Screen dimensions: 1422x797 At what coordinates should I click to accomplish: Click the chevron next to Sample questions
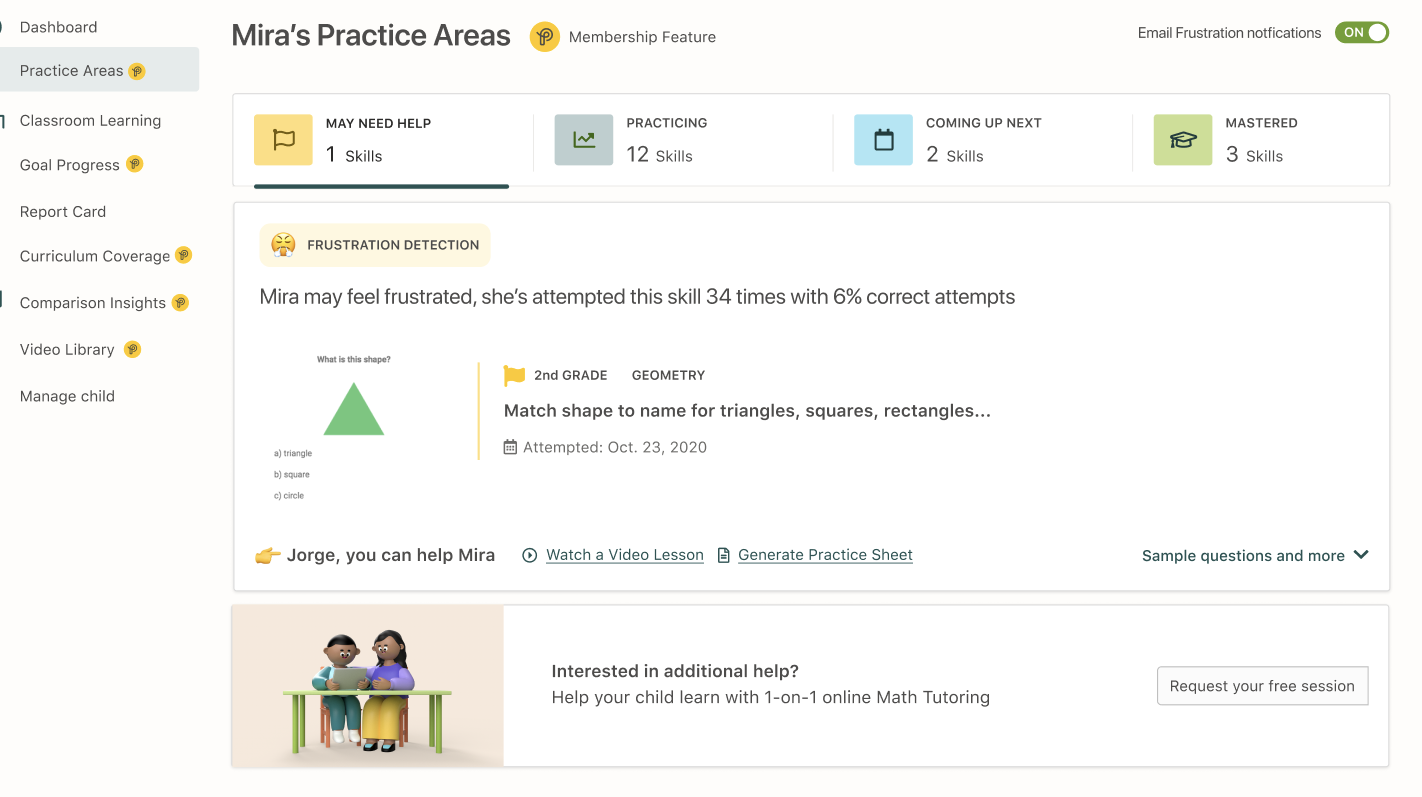pos(1361,555)
